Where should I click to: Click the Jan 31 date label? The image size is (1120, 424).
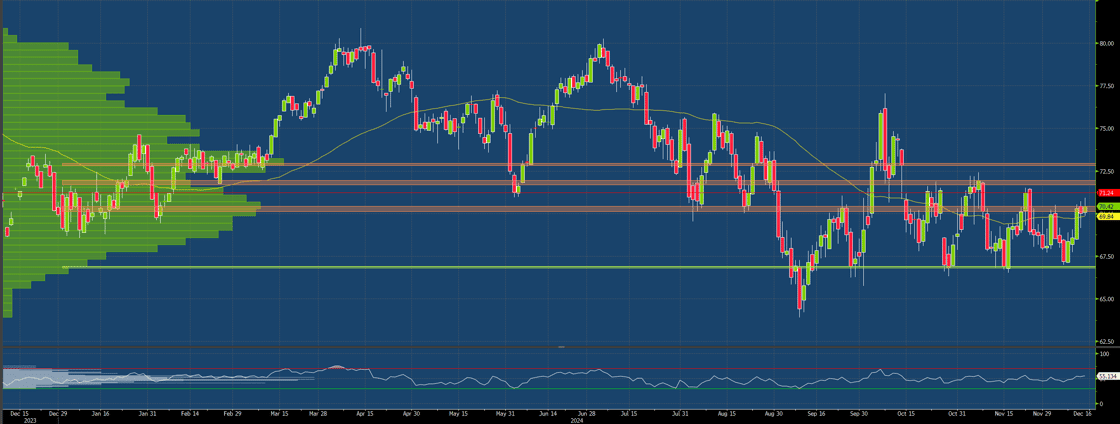coord(146,413)
